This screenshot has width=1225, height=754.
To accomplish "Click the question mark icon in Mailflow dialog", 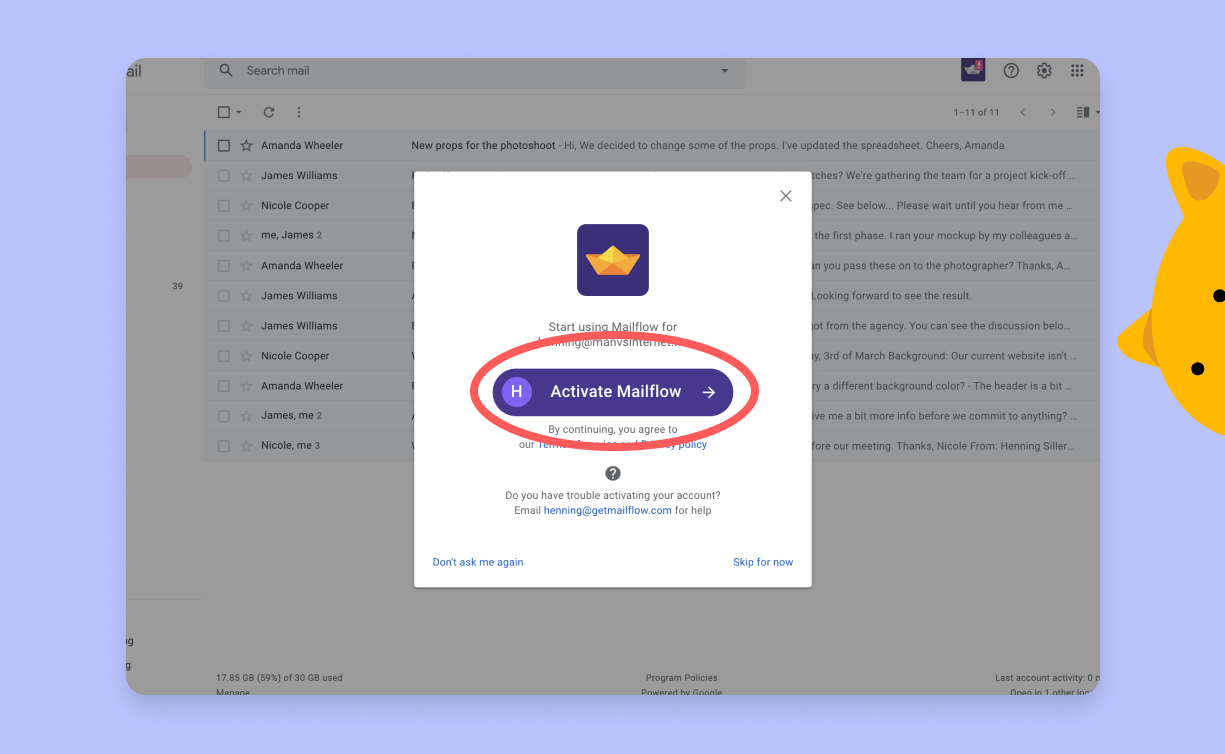I will [613, 473].
